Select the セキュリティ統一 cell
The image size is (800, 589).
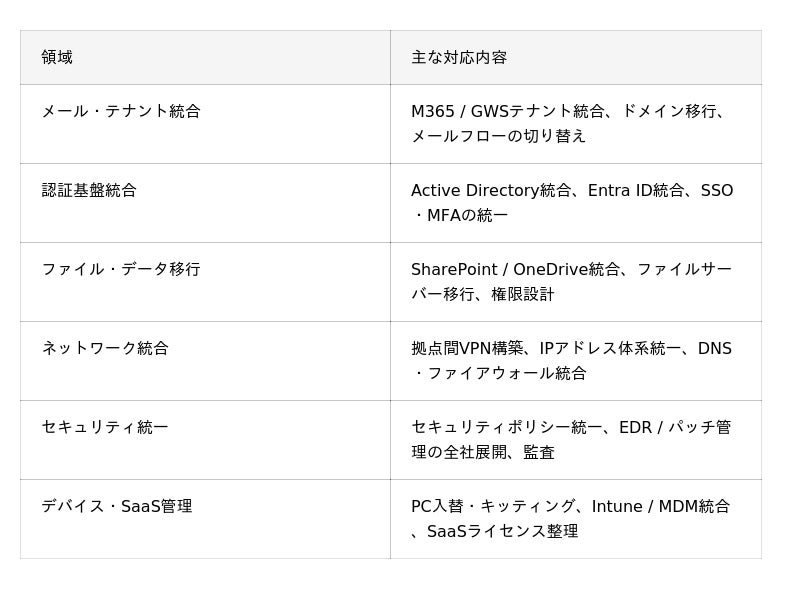(x=105, y=427)
